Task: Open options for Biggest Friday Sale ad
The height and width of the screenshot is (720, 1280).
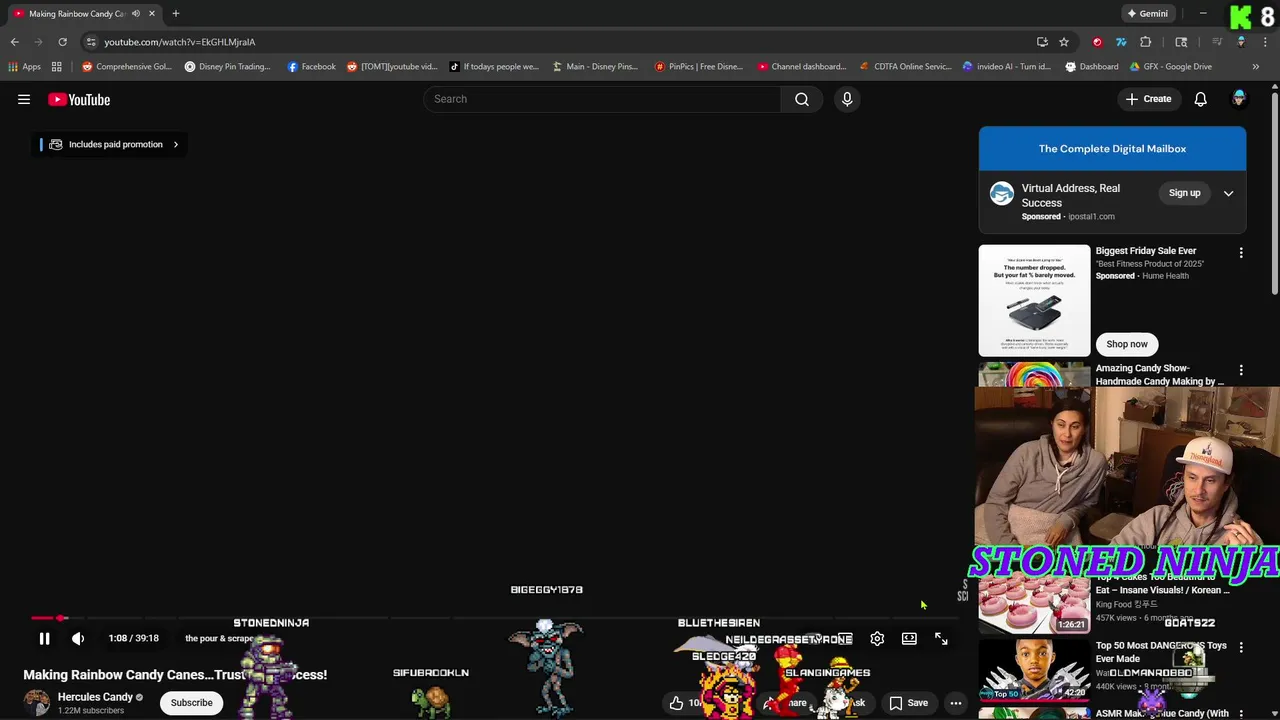Action: tap(1241, 253)
